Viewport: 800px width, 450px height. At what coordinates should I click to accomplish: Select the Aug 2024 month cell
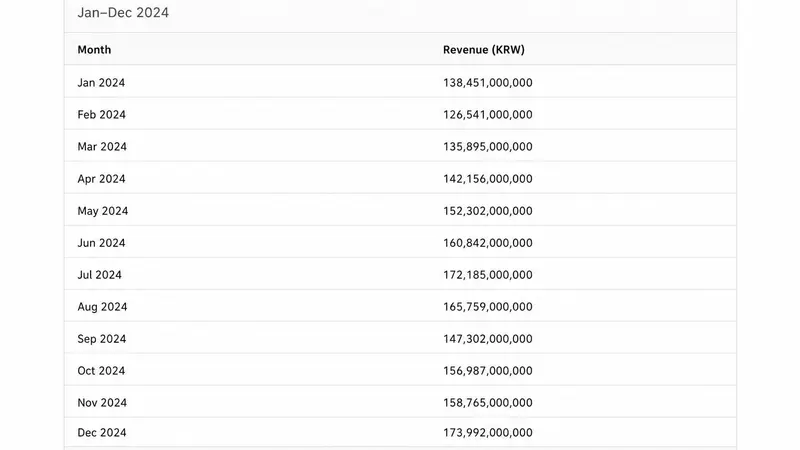103,307
